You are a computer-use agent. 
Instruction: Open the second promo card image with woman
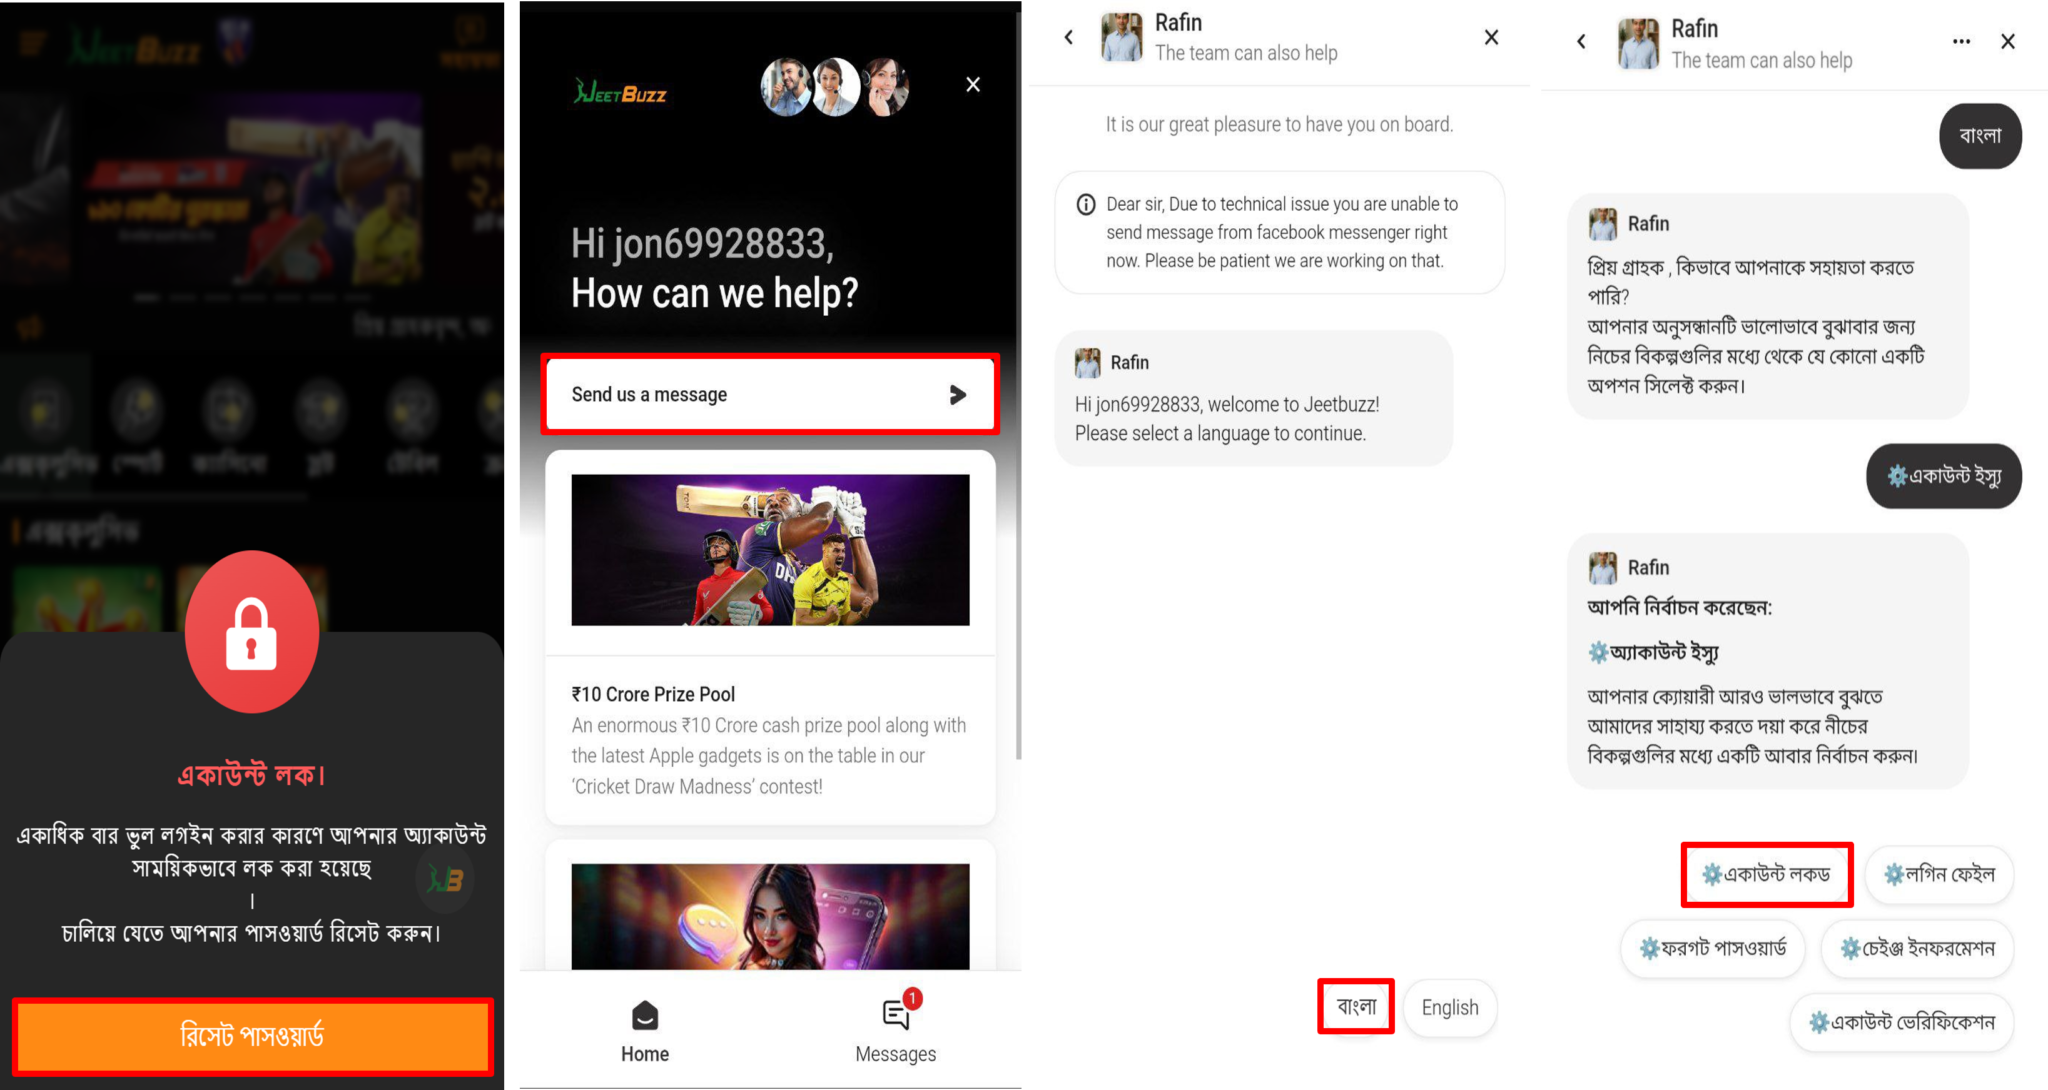coord(770,916)
